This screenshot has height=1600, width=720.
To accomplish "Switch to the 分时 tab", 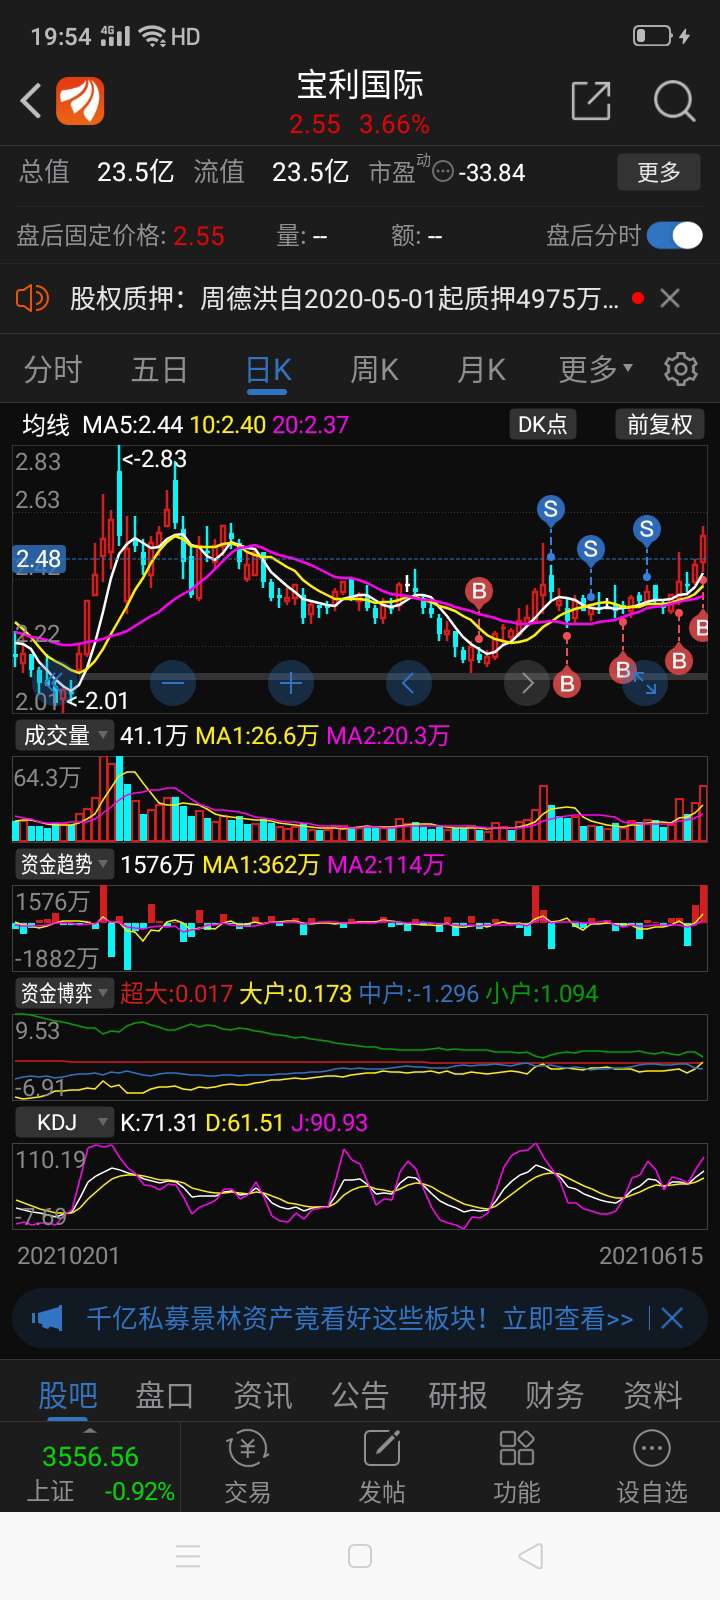I will [53, 369].
